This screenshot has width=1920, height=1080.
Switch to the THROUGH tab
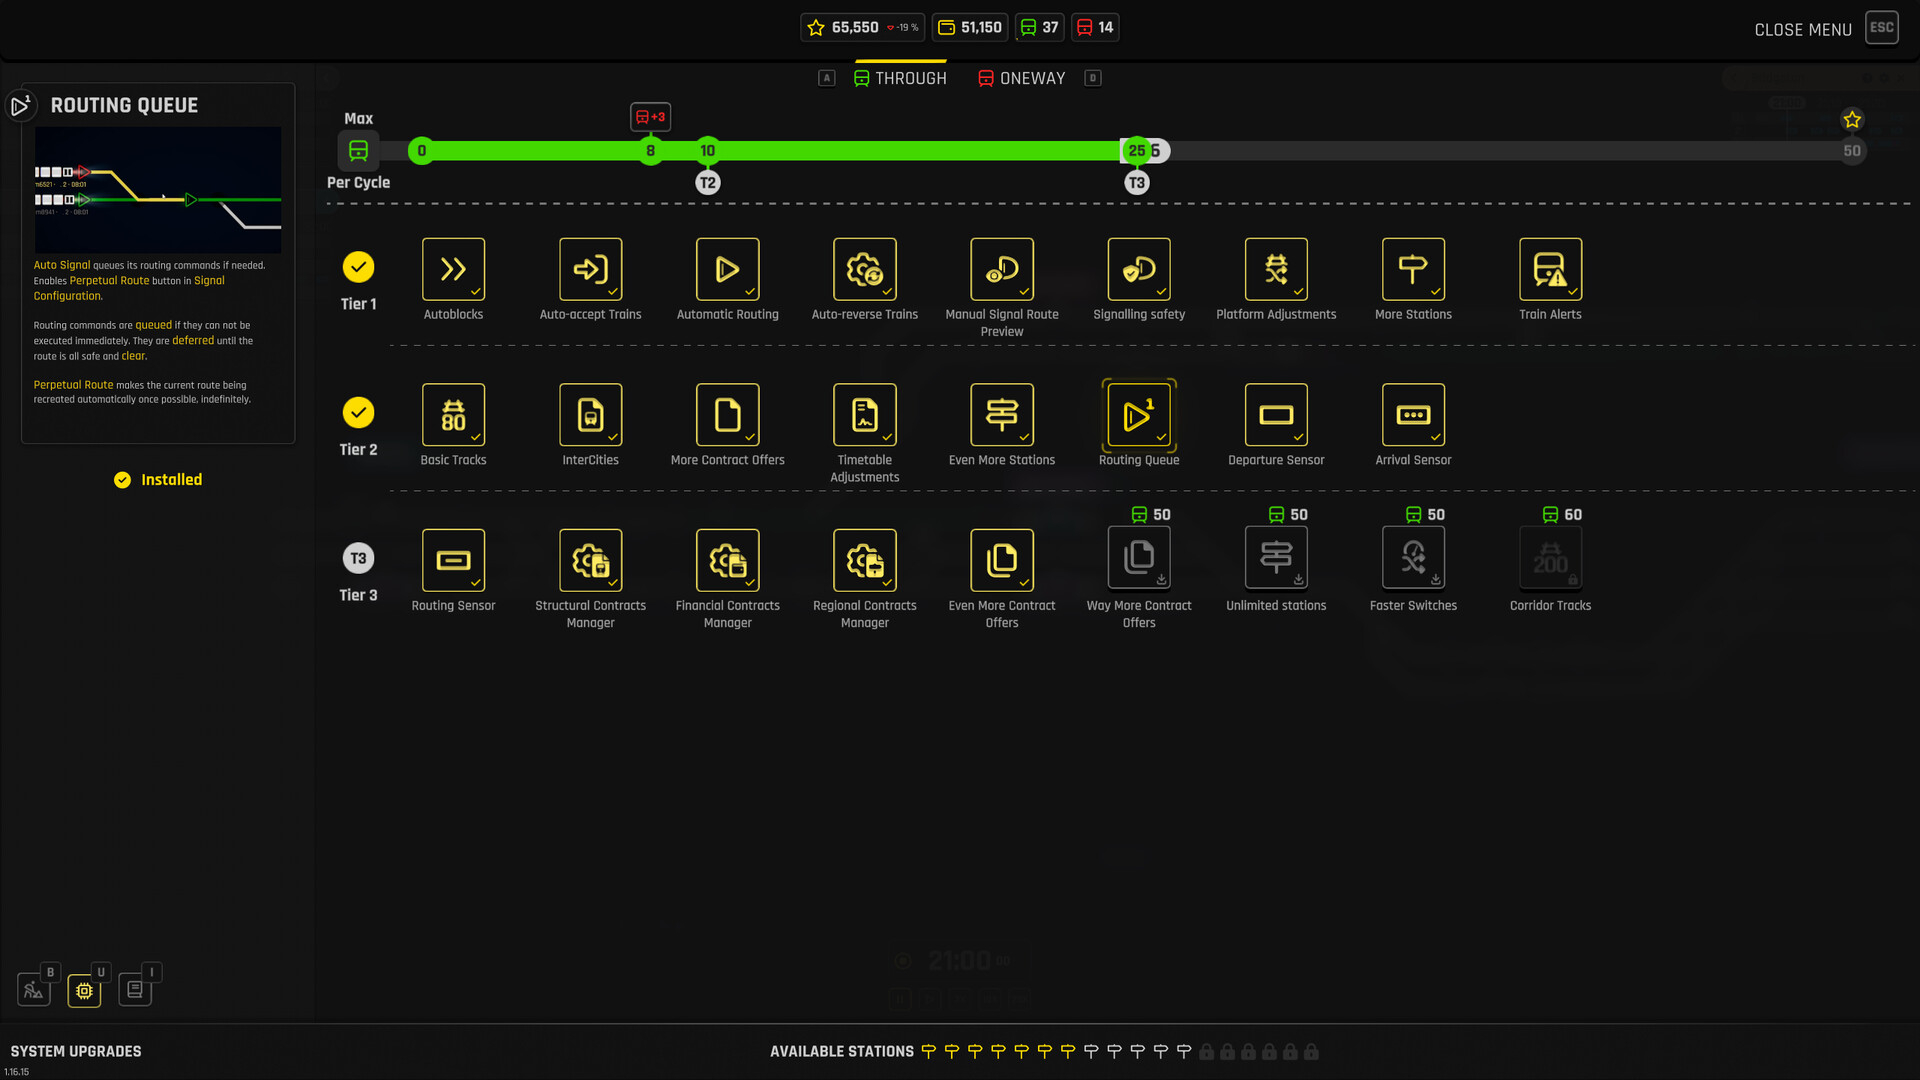pos(900,78)
